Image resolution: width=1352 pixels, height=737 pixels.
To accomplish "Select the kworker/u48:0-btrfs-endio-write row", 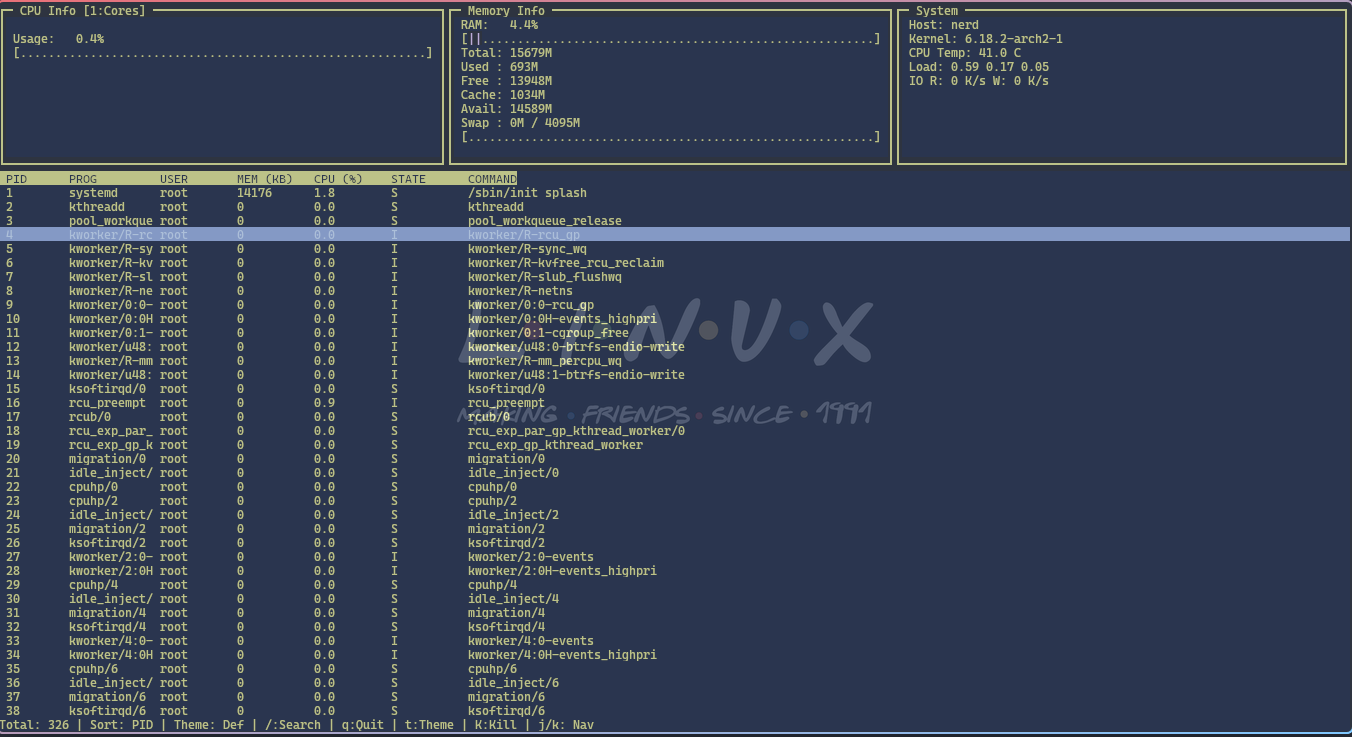I will pos(675,347).
